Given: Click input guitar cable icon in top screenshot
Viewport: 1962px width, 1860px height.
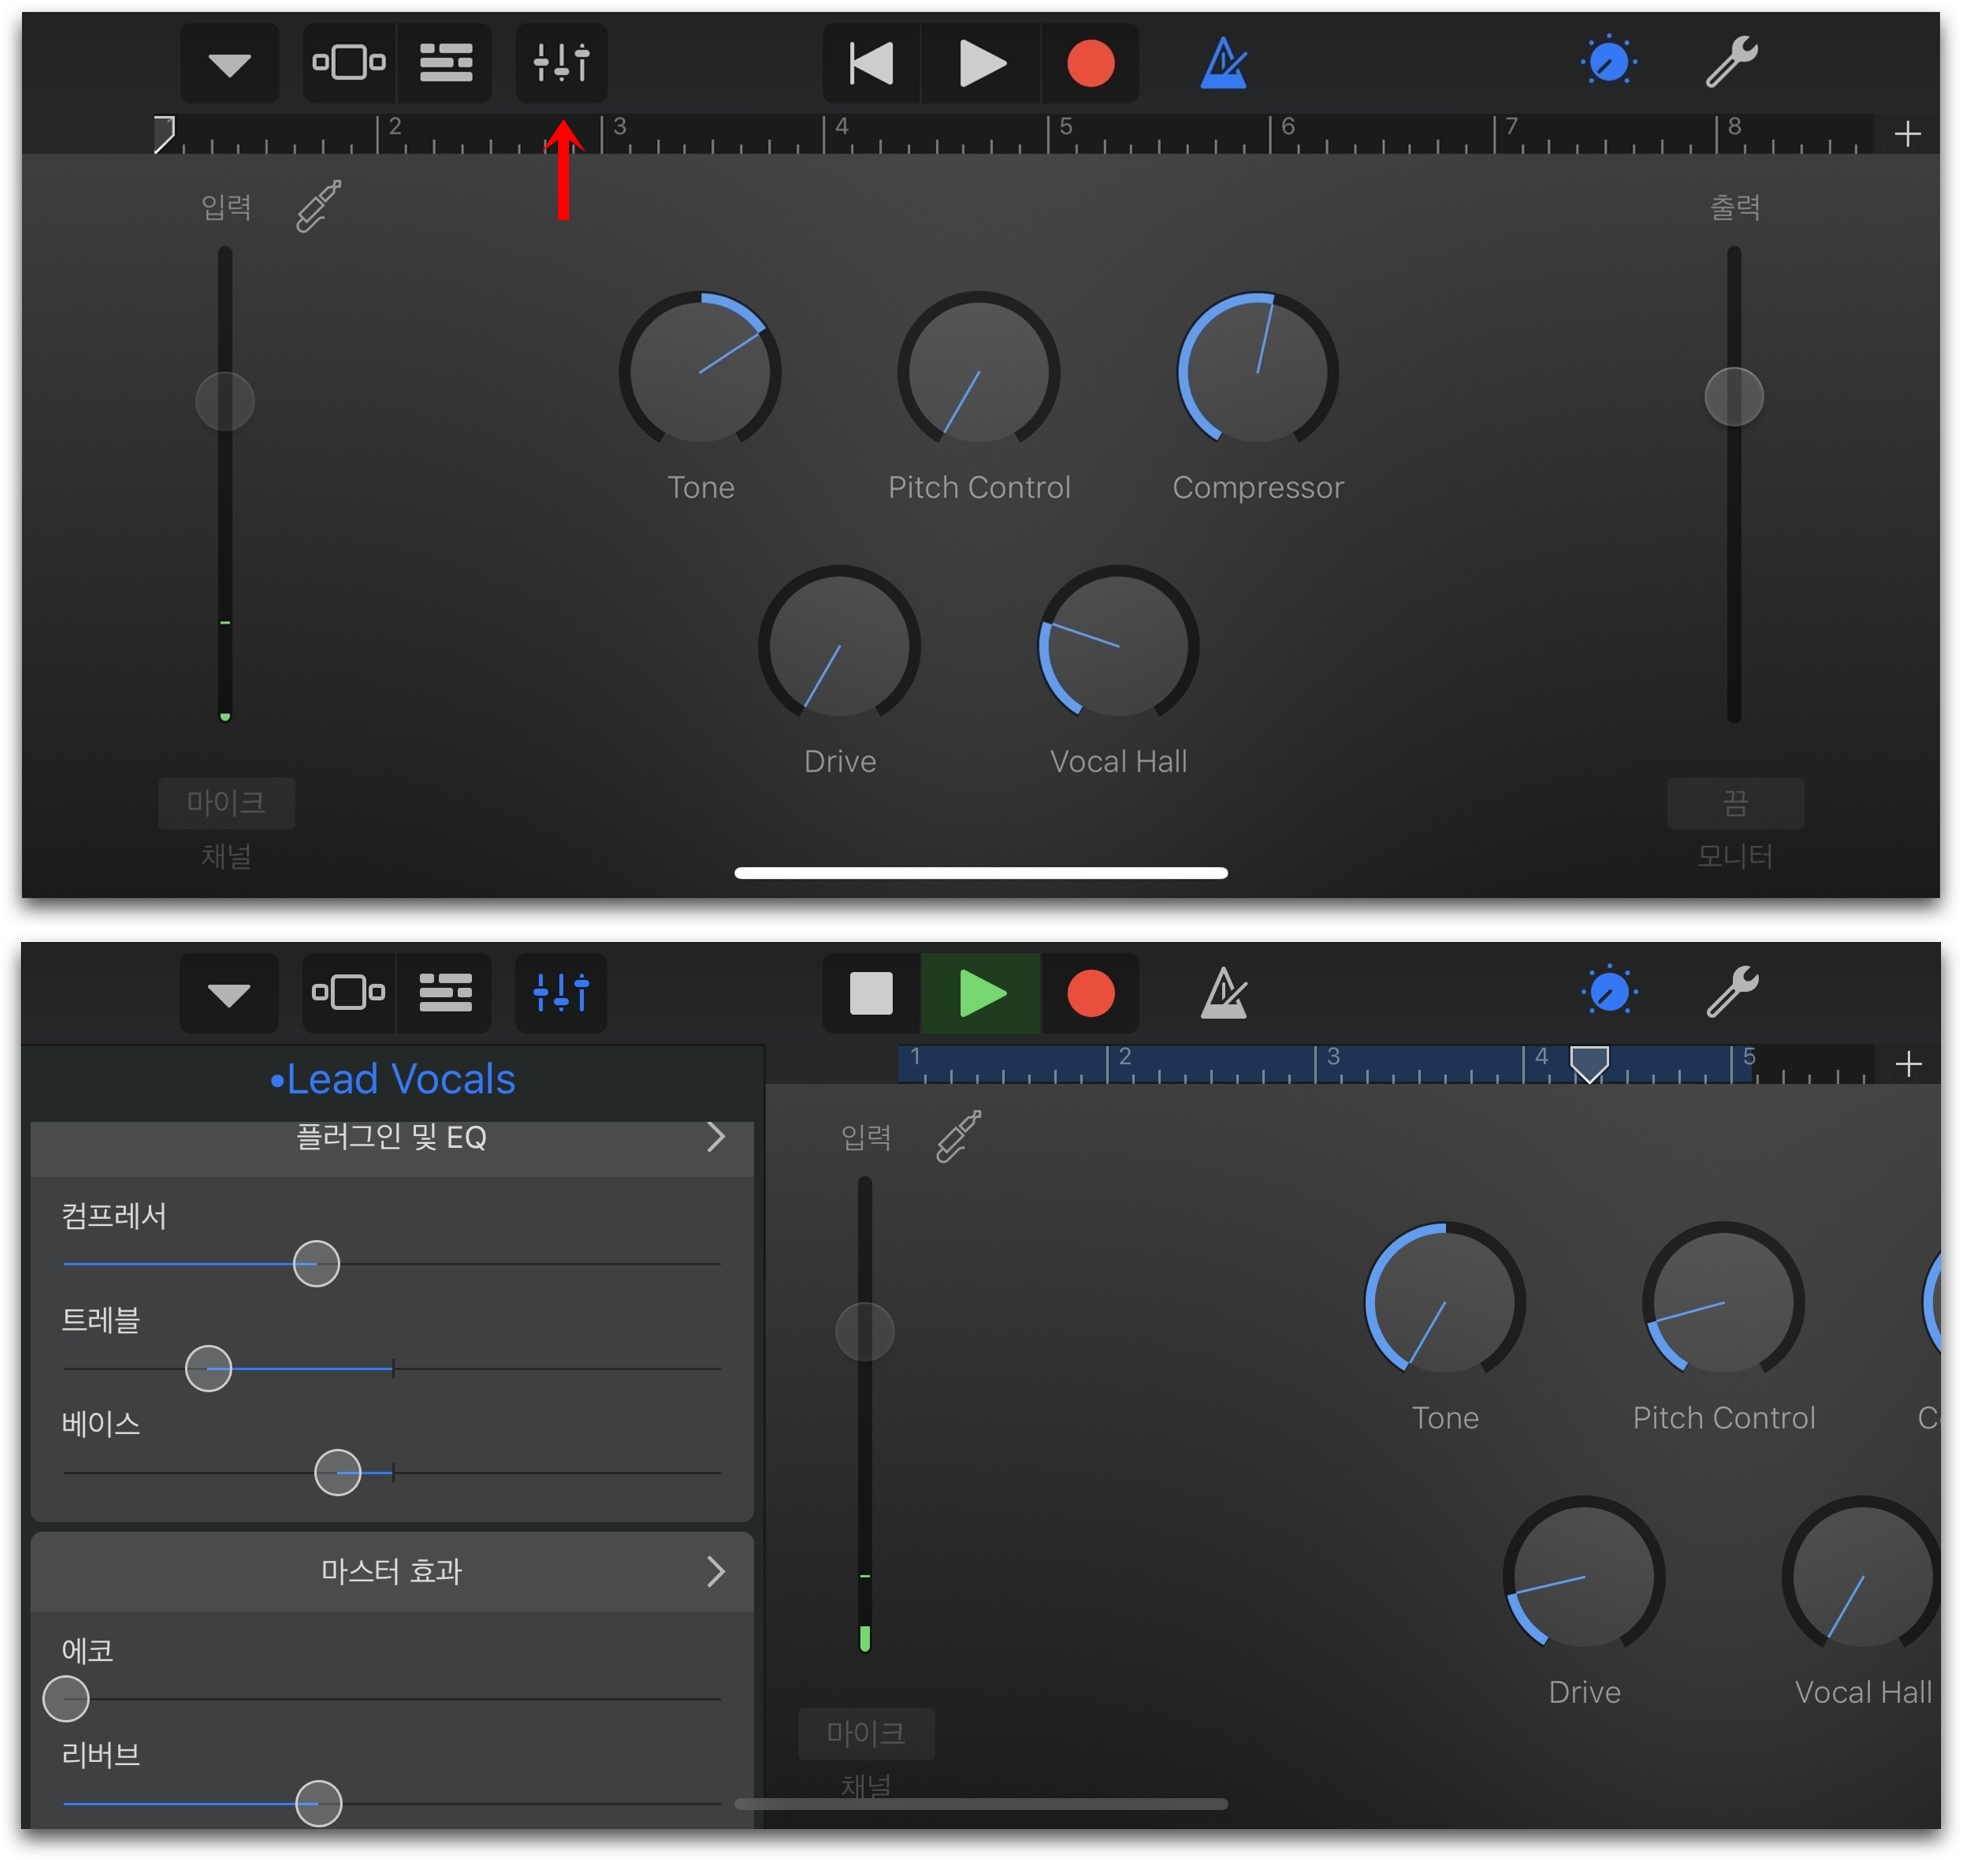Looking at the screenshot, I should [318, 206].
